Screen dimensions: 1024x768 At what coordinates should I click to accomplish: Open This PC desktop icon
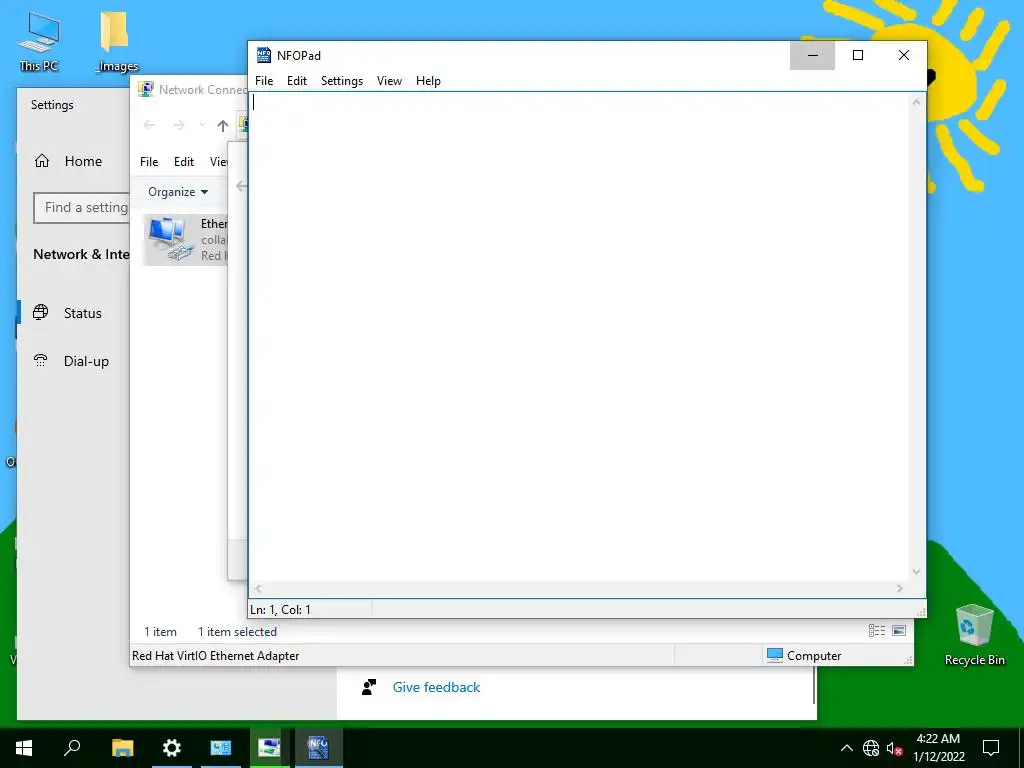click(39, 42)
